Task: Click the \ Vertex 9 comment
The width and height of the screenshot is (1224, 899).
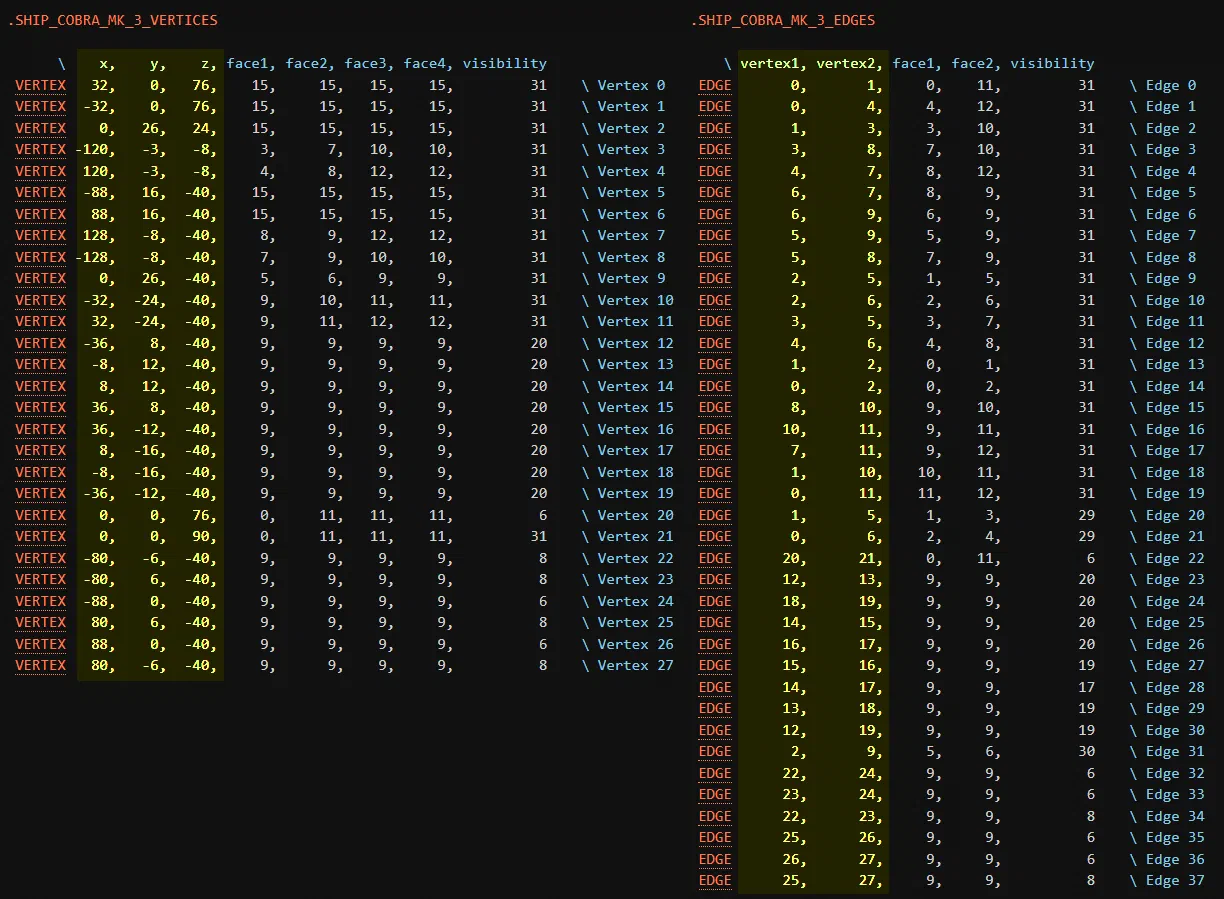Action: 624,279
